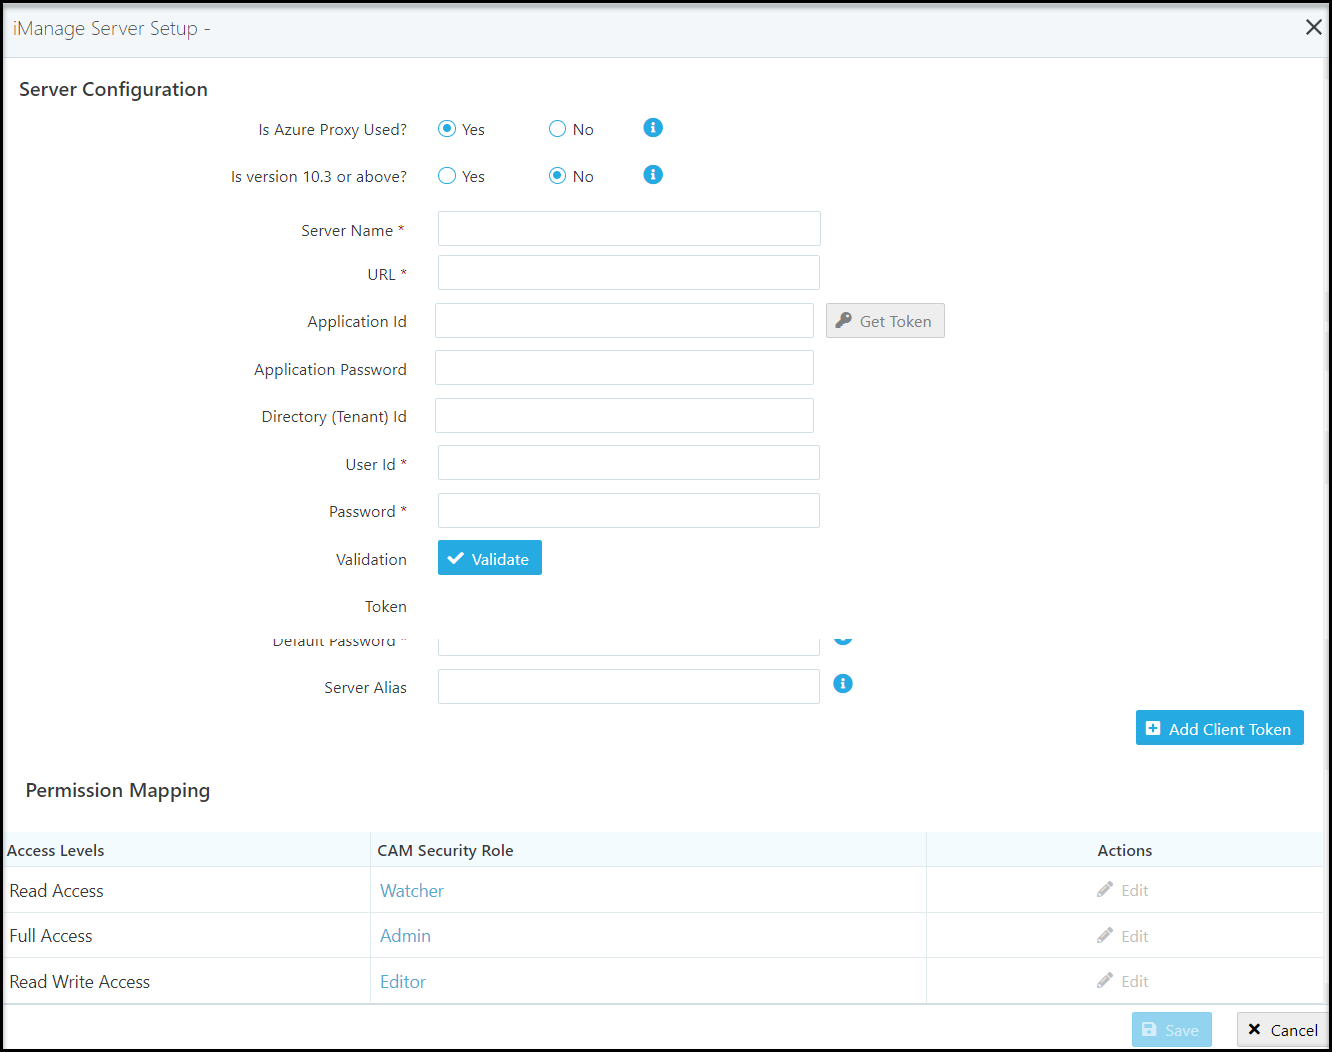Click the Actions column header

point(1125,851)
